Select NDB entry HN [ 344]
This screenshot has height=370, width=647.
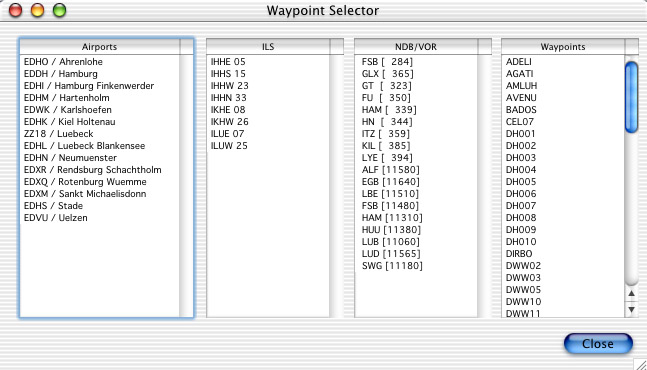[387, 122]
